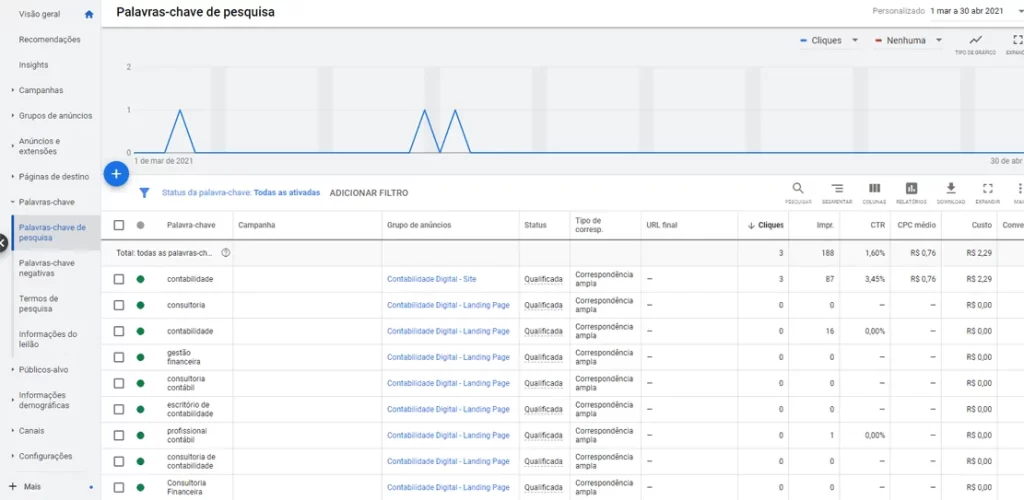
Task: Go to Termos de pesquisa in sidebar
Action: (40, 304)
